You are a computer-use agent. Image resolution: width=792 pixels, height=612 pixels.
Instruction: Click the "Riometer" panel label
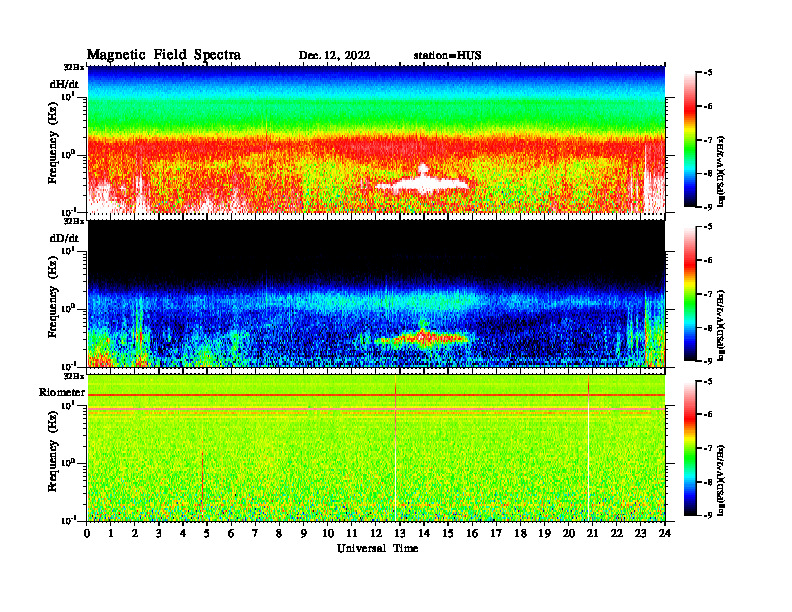pos(62,392)
